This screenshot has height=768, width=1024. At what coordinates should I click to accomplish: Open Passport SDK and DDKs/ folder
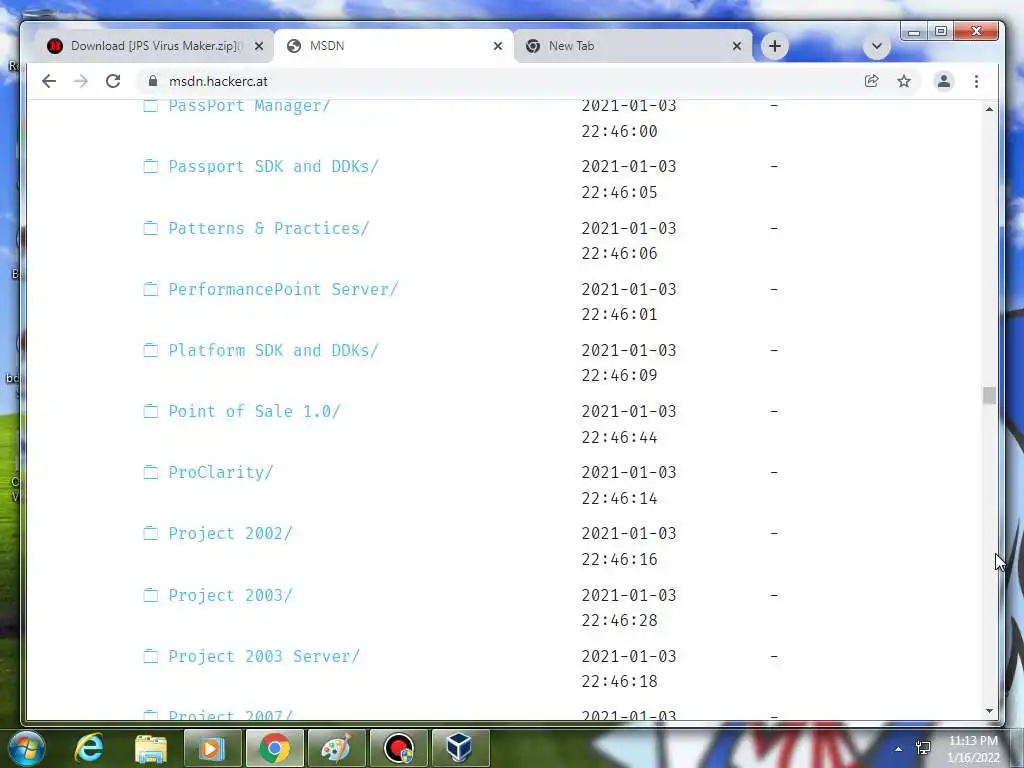273,167
